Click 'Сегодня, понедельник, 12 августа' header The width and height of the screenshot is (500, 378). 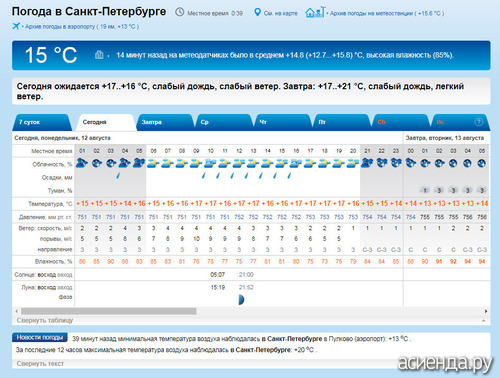62,138
